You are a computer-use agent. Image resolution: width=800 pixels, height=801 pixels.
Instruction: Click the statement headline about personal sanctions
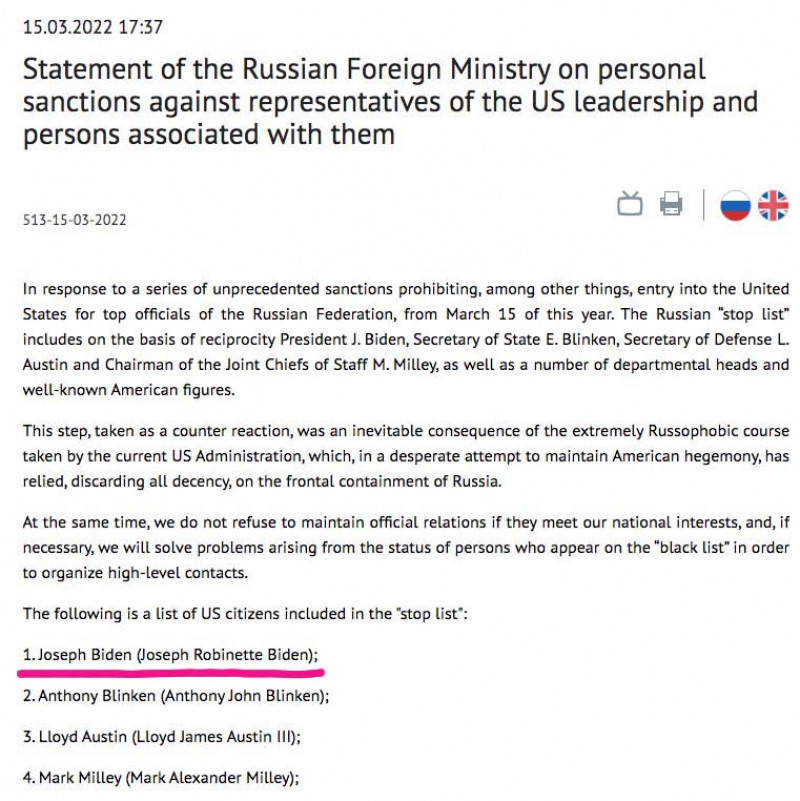390,100
